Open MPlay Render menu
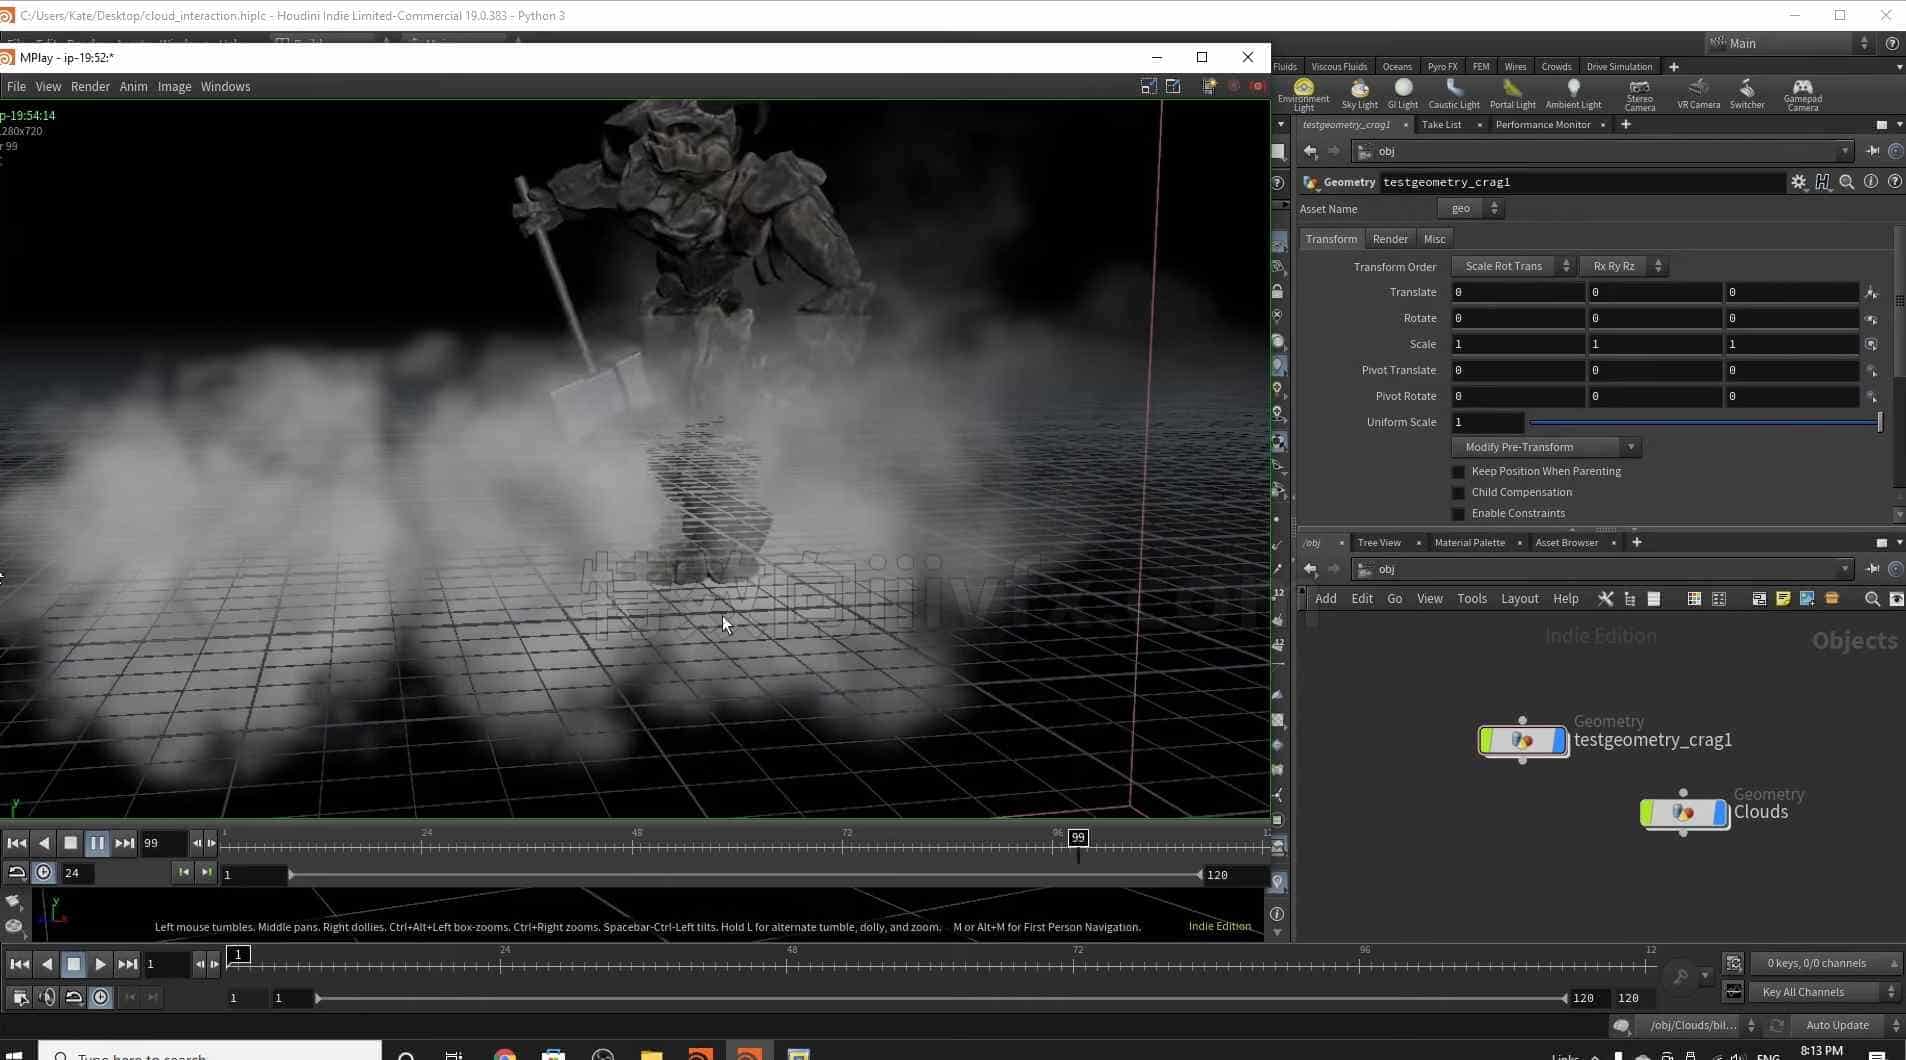The height and width of the screenshot is (1060, 1906). pyautogui.click(x=90, y=87)
